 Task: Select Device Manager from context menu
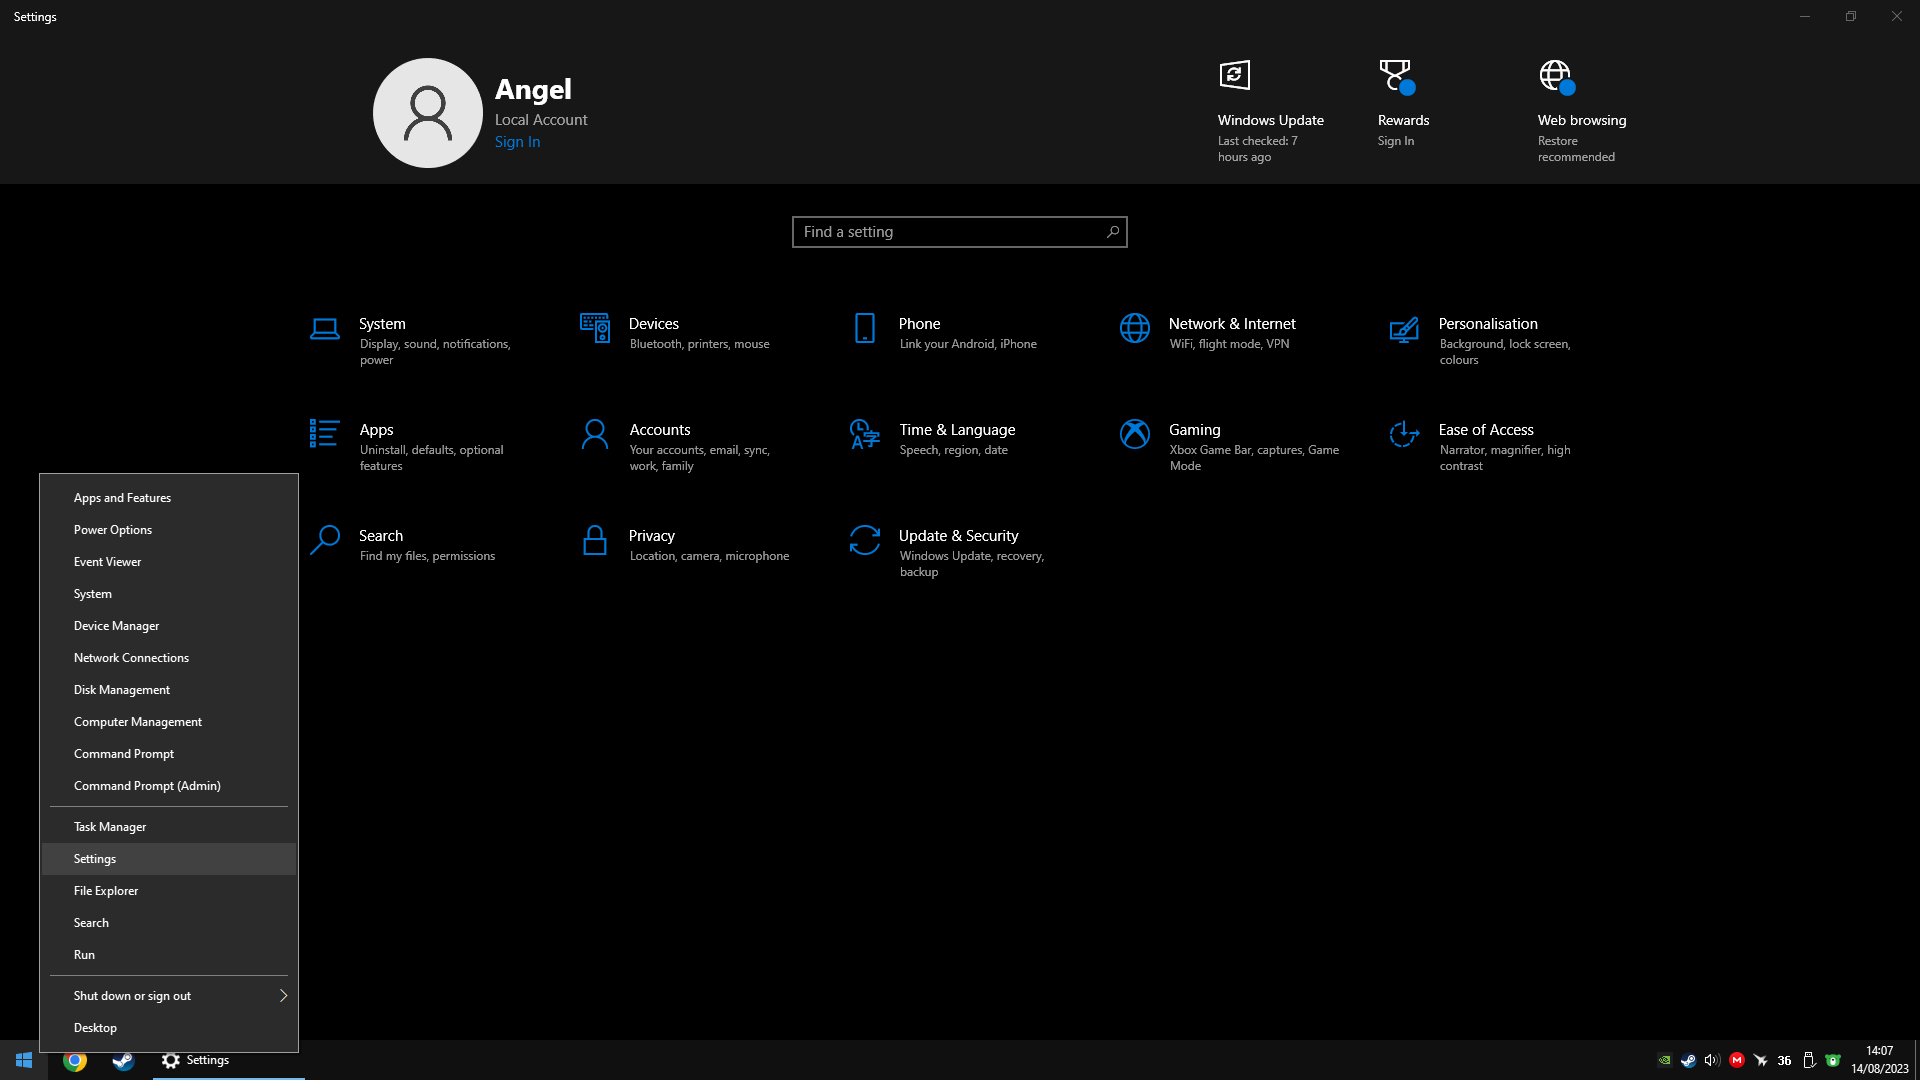pos(116,626)
